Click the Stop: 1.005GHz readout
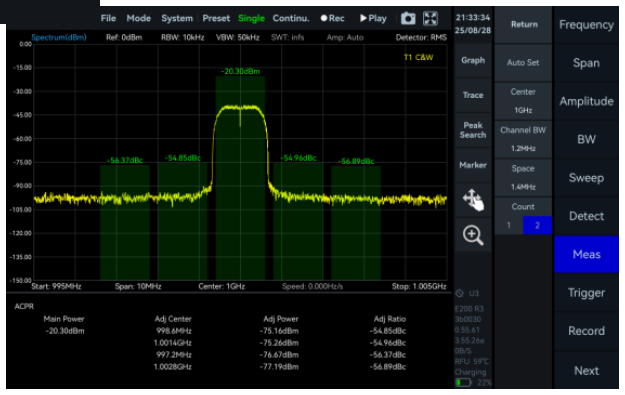625x395 pixels. [419, 286]
